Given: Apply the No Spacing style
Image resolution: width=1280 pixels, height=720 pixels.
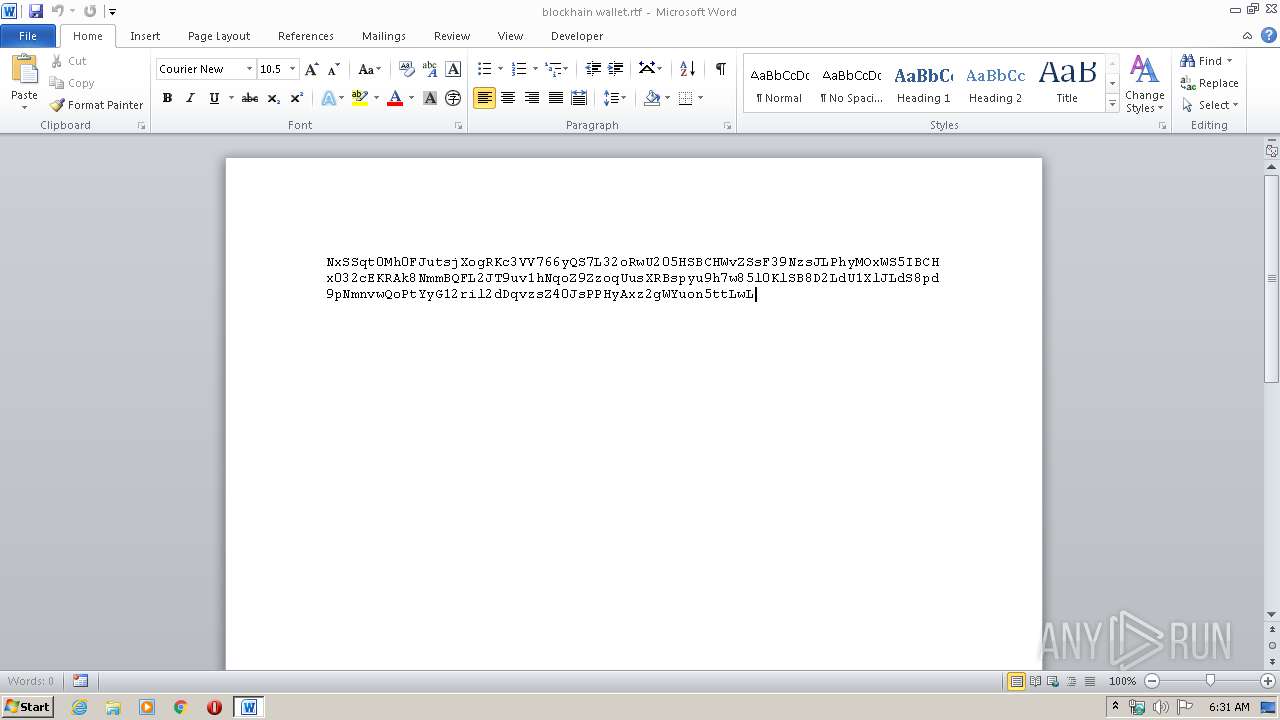Looking at the screenshot, I should point(851,84).
